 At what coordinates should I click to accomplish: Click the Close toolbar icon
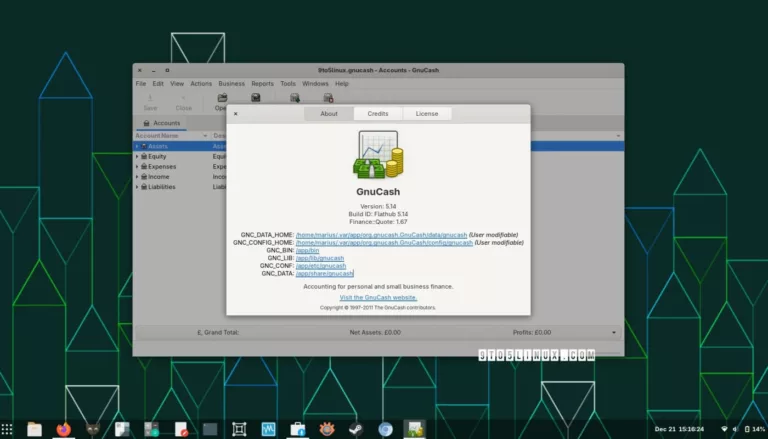click(x=183, y=99)
